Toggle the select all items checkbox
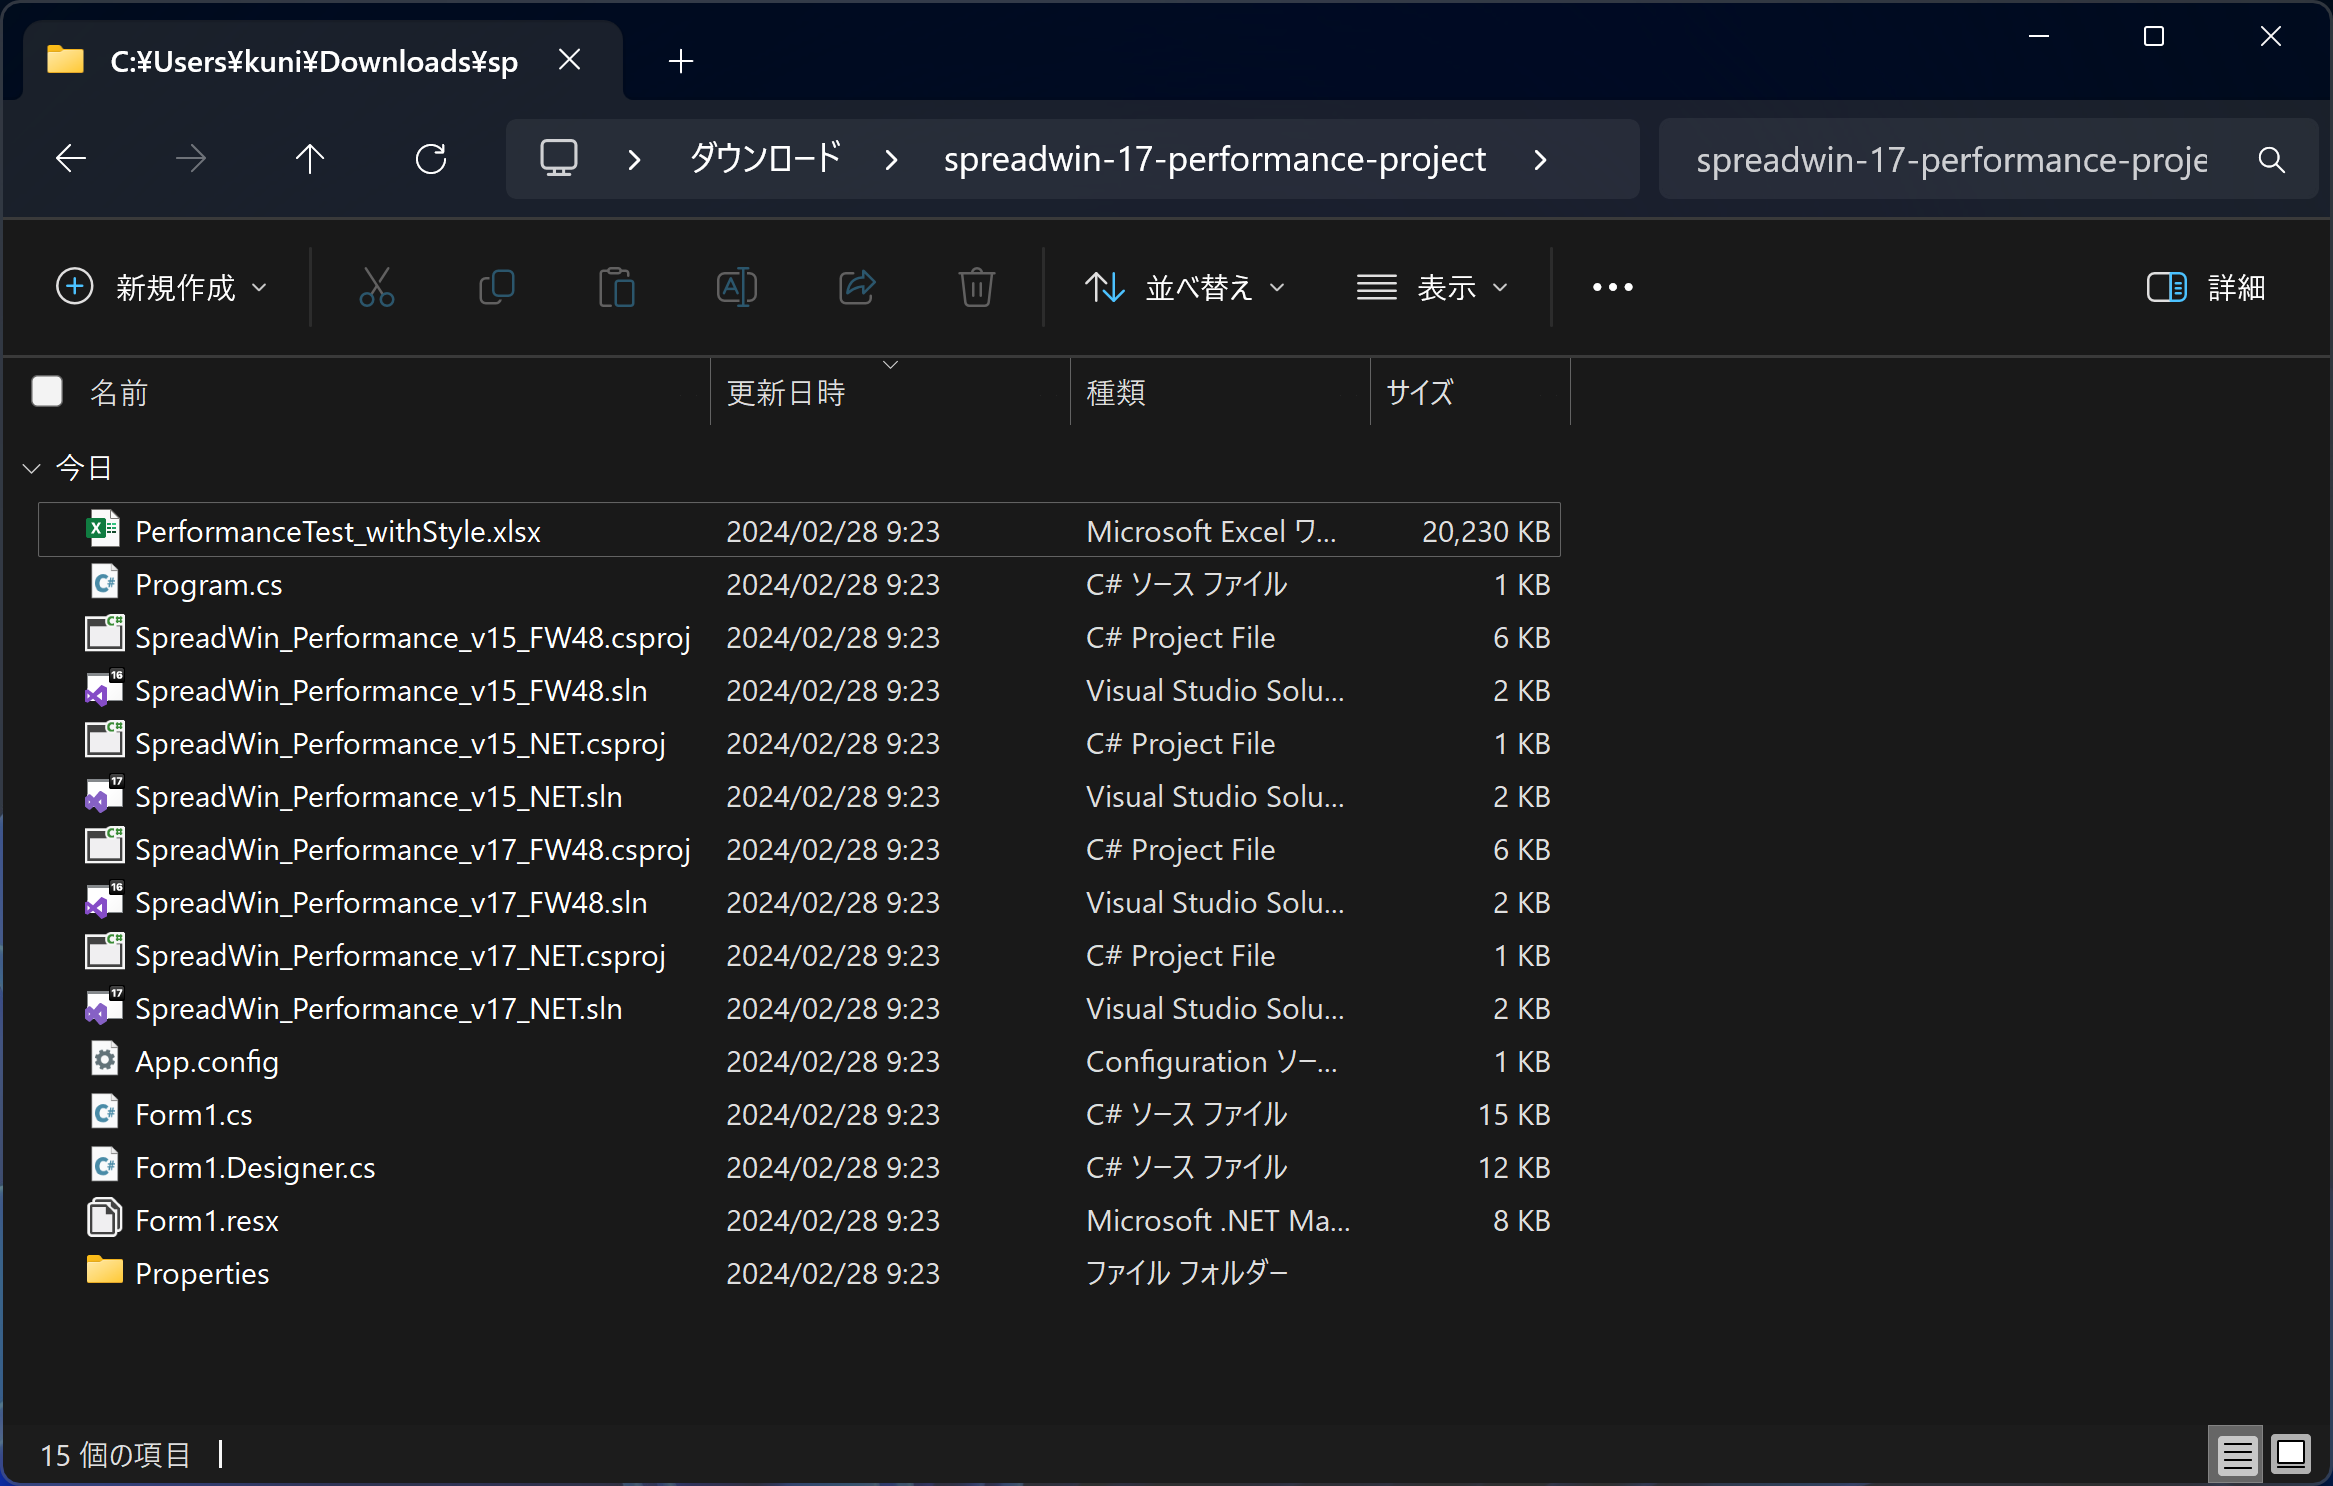2333x1486 pixels. (47, 391)
